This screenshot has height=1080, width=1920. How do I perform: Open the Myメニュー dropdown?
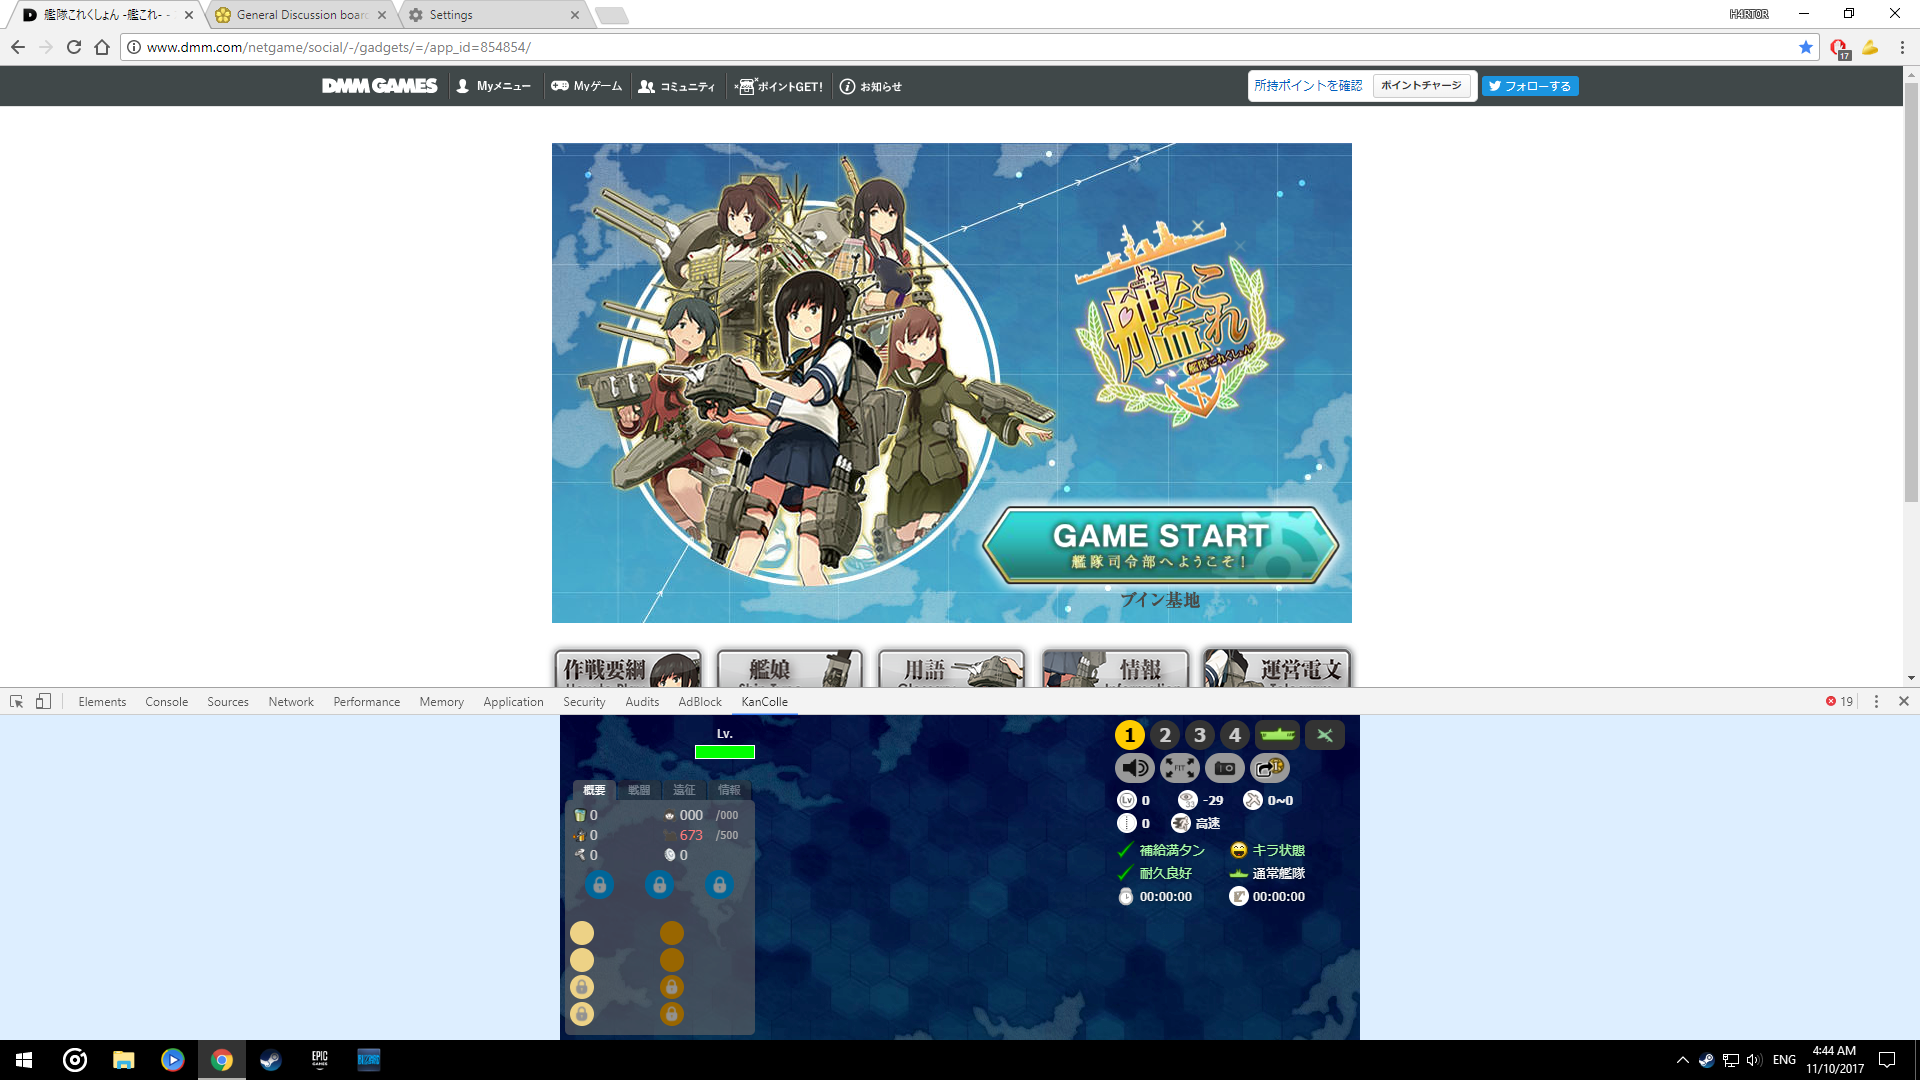(x=493, y=86)
